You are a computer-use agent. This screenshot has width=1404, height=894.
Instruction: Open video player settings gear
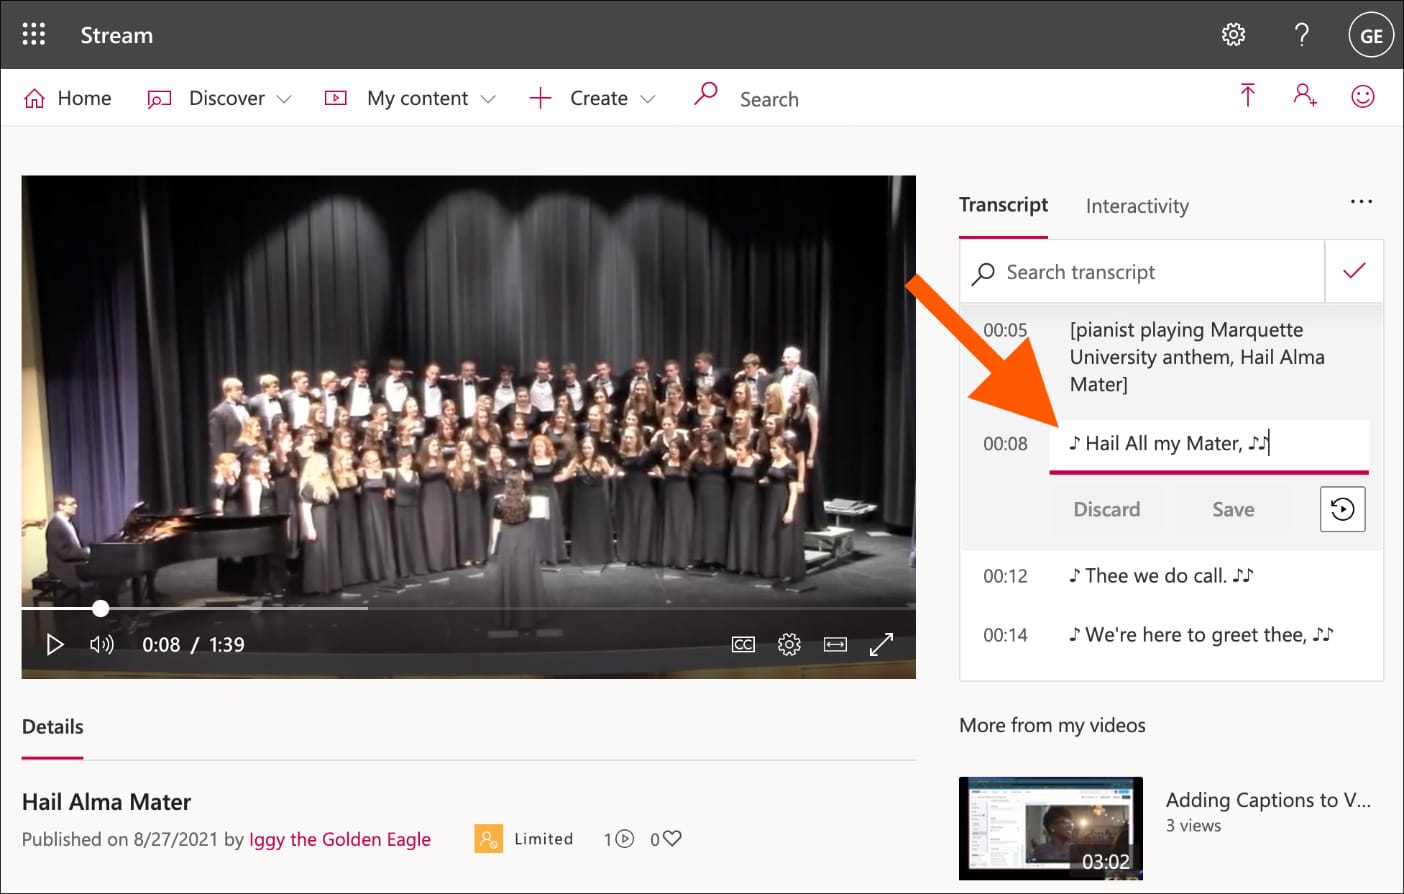coord(789,644)
